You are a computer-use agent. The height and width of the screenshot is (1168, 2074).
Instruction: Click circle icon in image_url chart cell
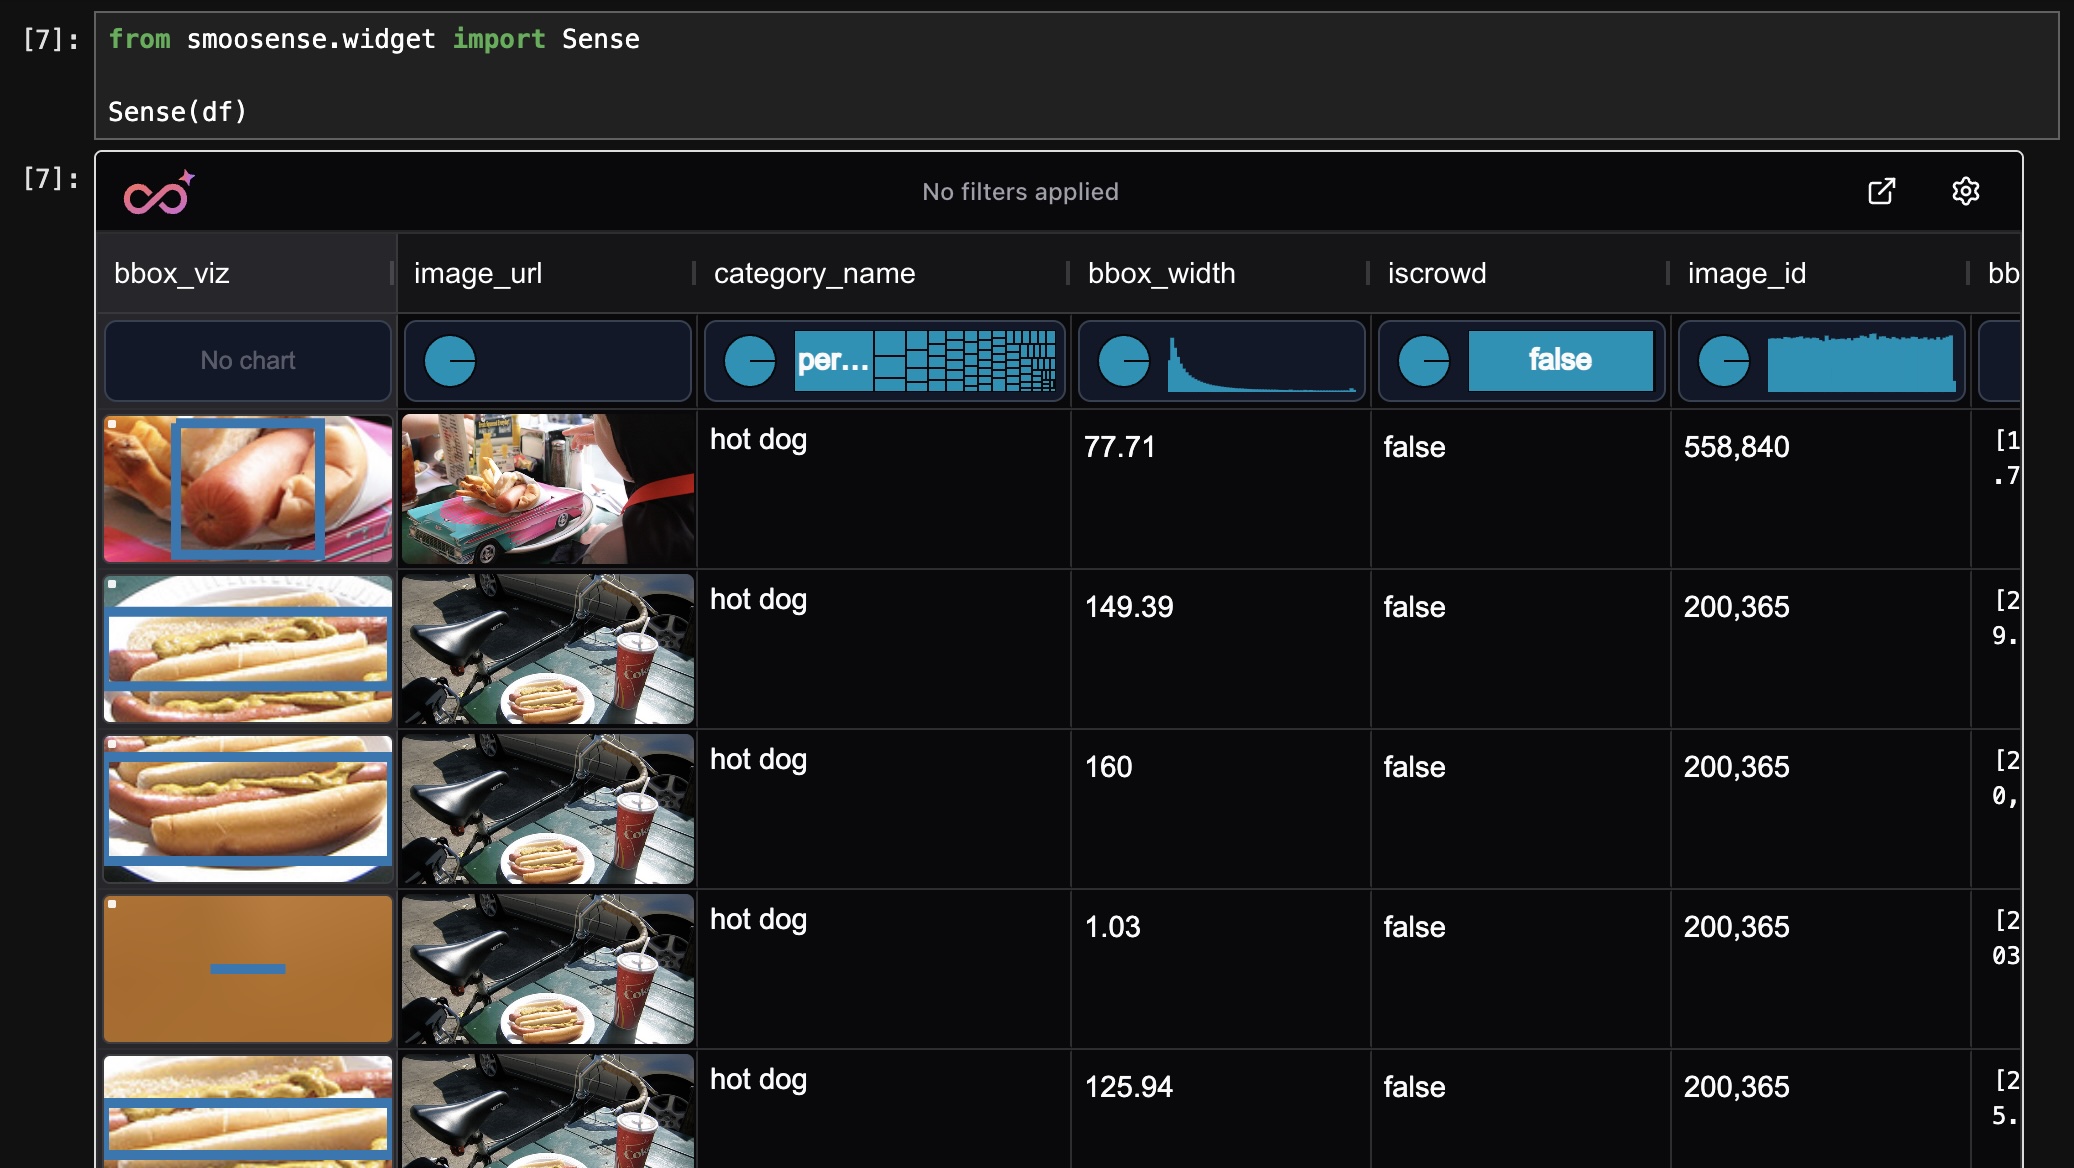coord(450,361)
